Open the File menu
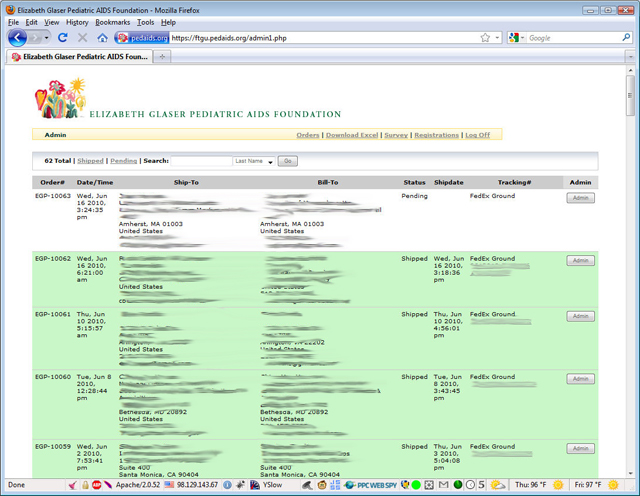Screen dimensions: 640x496 click(x=13, y=22)
